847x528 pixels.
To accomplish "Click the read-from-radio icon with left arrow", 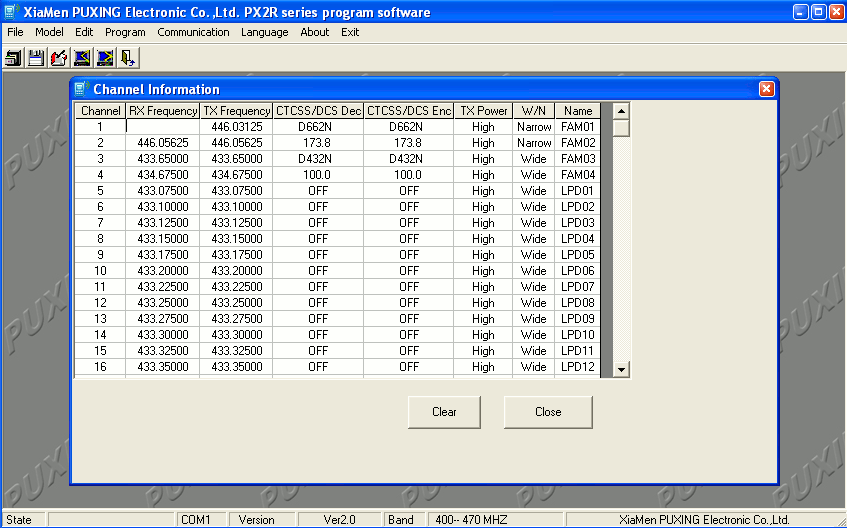I will pos(82,58).
